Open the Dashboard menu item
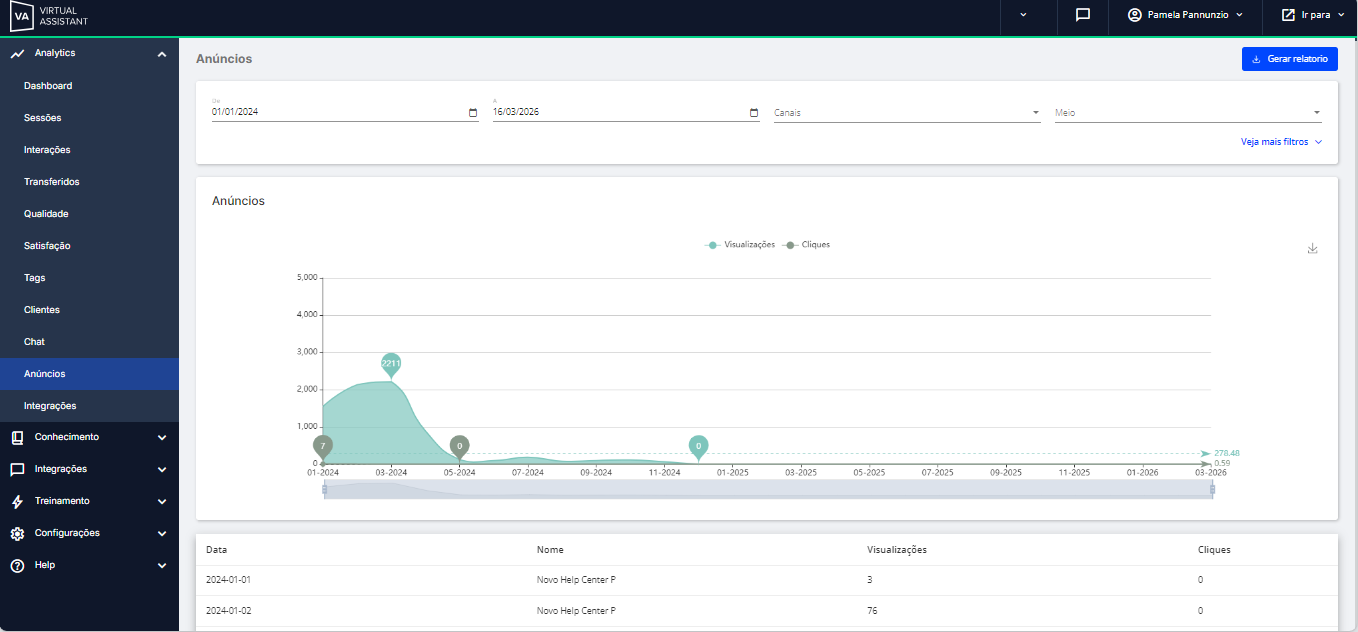Image resolution: width=1358 pixels, height=632 pixels. pos(48,86)
